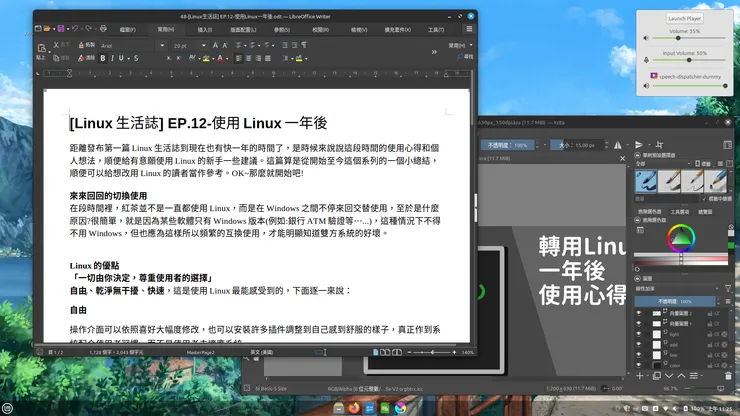Select first brush preset thumbnail in Krita

646,181
